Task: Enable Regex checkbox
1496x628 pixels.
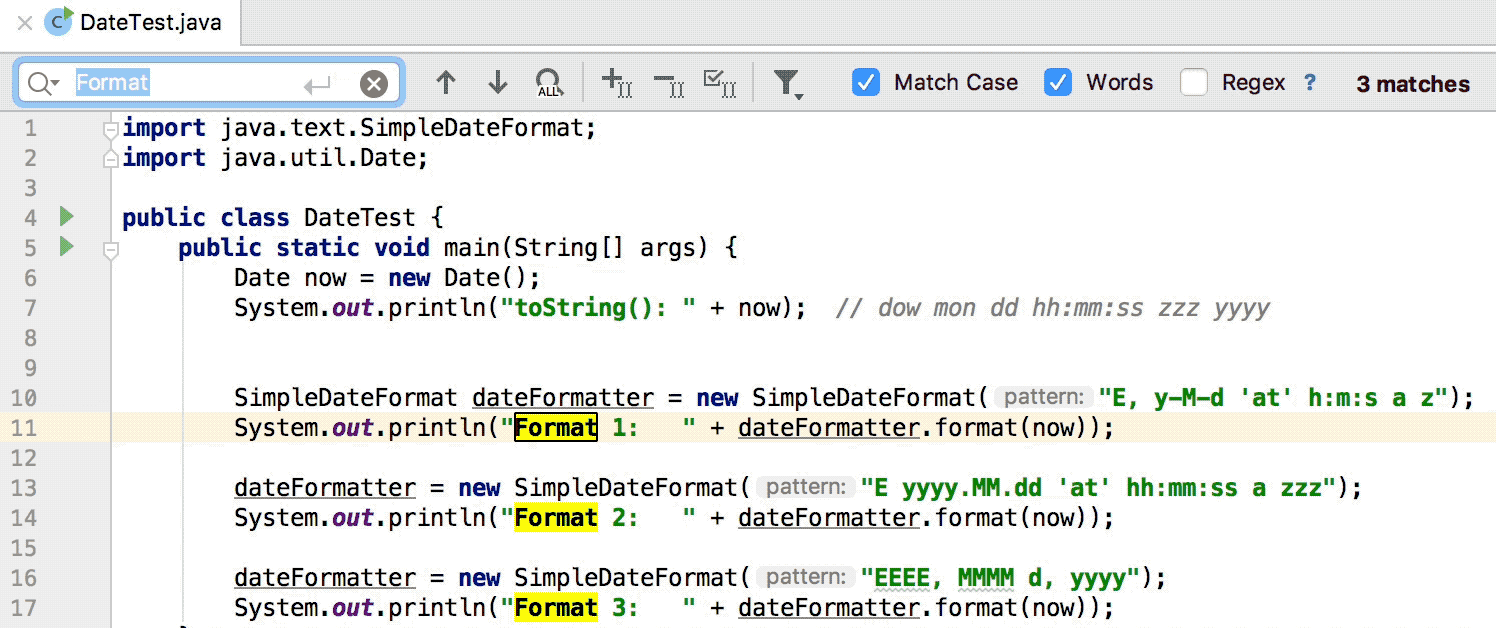Action: [1194, 83]
